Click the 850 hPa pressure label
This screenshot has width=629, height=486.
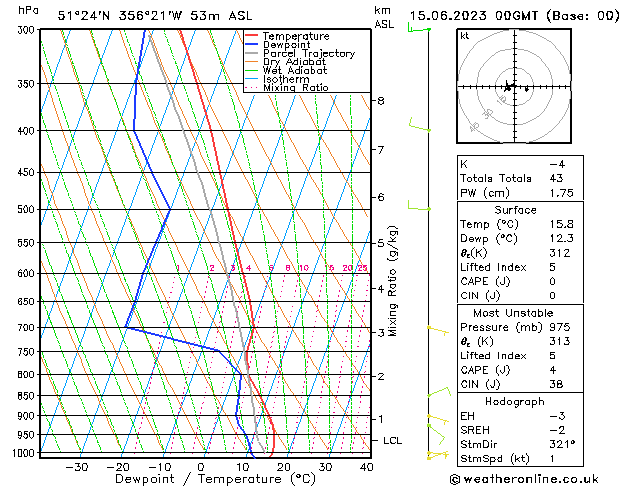point(28,396)
